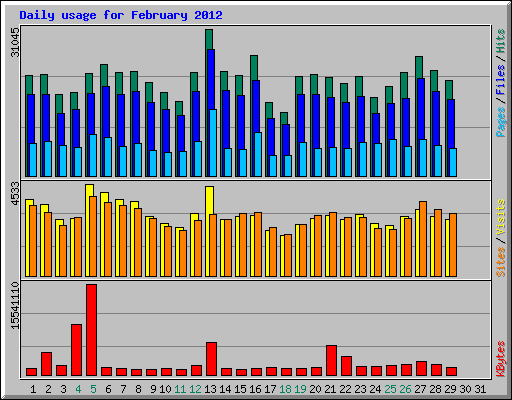Click the 'Visits' legend label
The height and width of the screenshot is (400, 512).
pyautogui.click(x=501, y=217)
